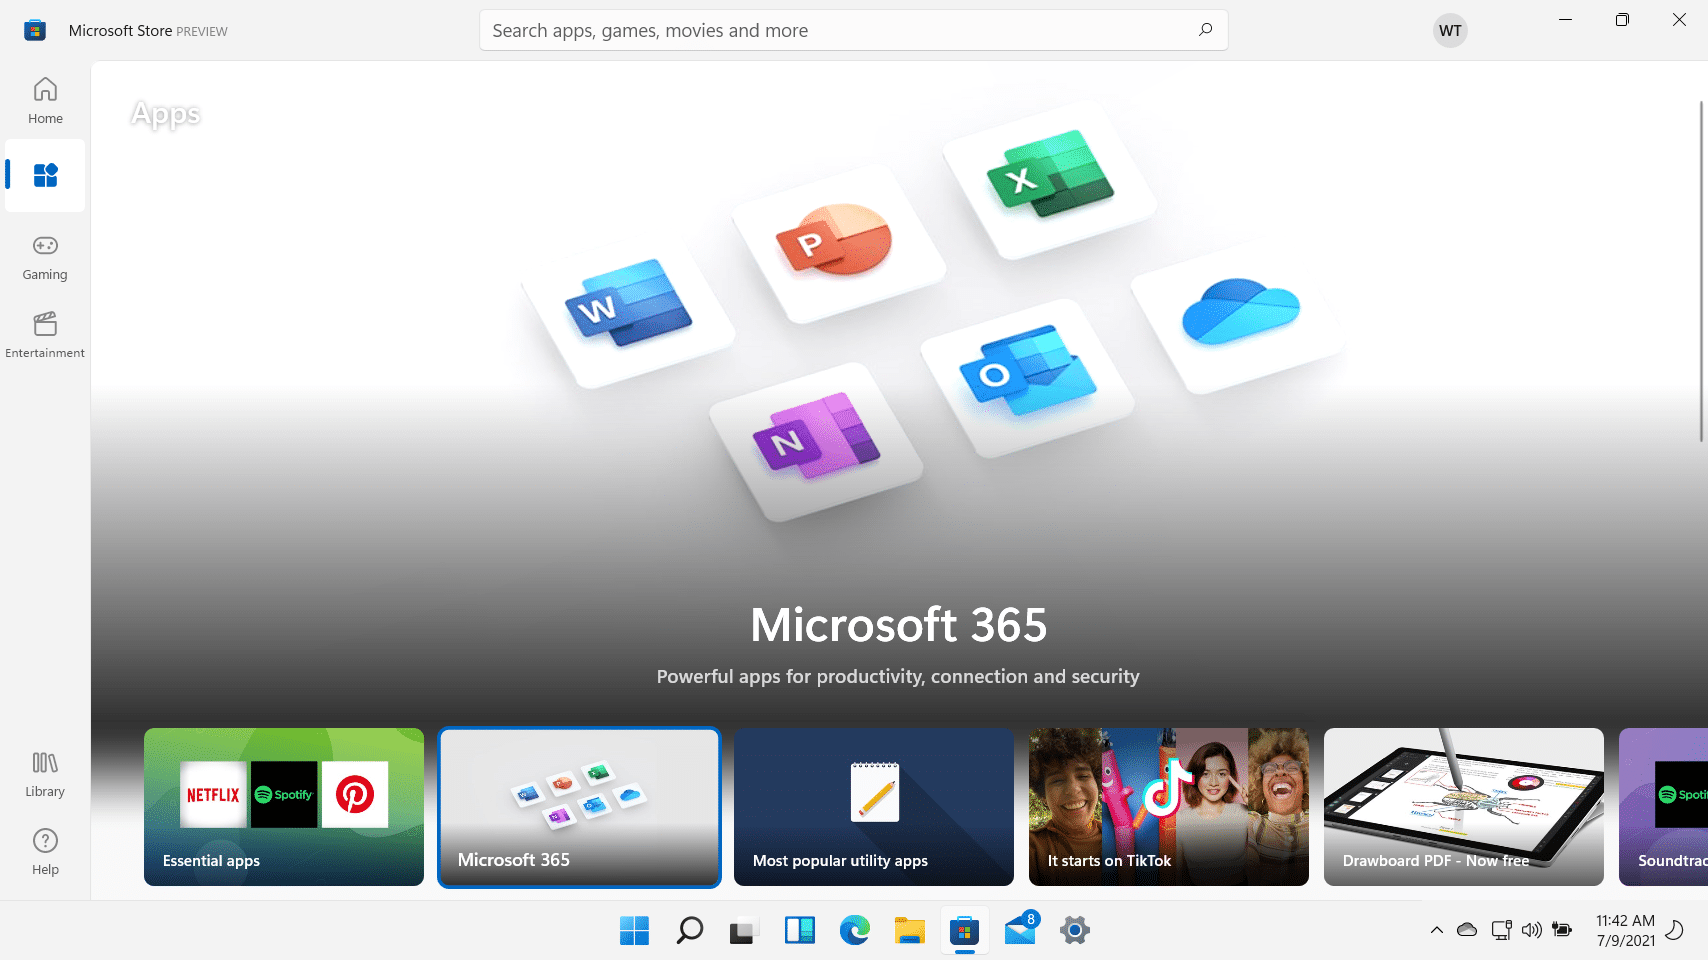
Task: Click the search apps input box
Action: [853, 30]
